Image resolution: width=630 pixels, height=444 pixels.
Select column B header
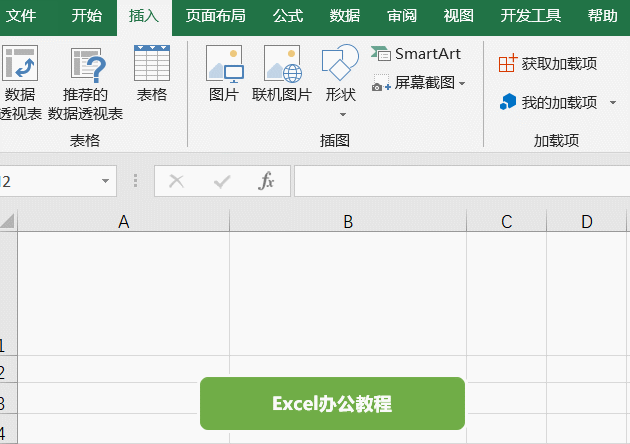click(348, 221)
